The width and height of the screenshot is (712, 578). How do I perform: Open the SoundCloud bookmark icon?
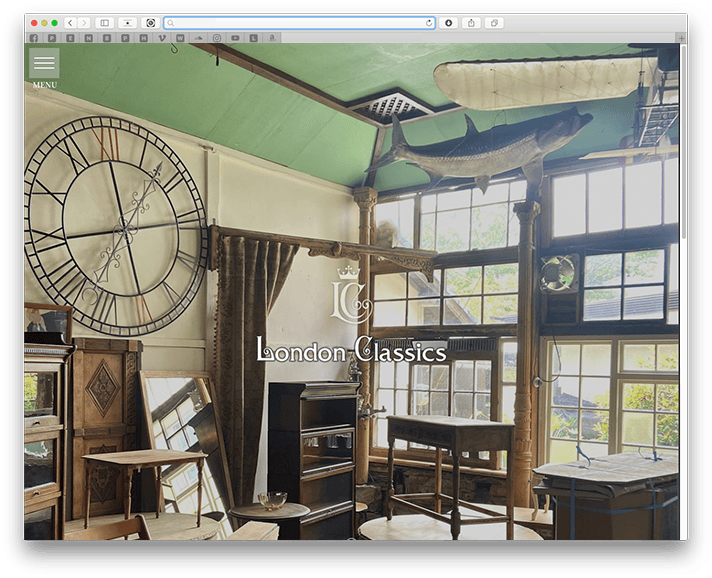pos(198,38)
